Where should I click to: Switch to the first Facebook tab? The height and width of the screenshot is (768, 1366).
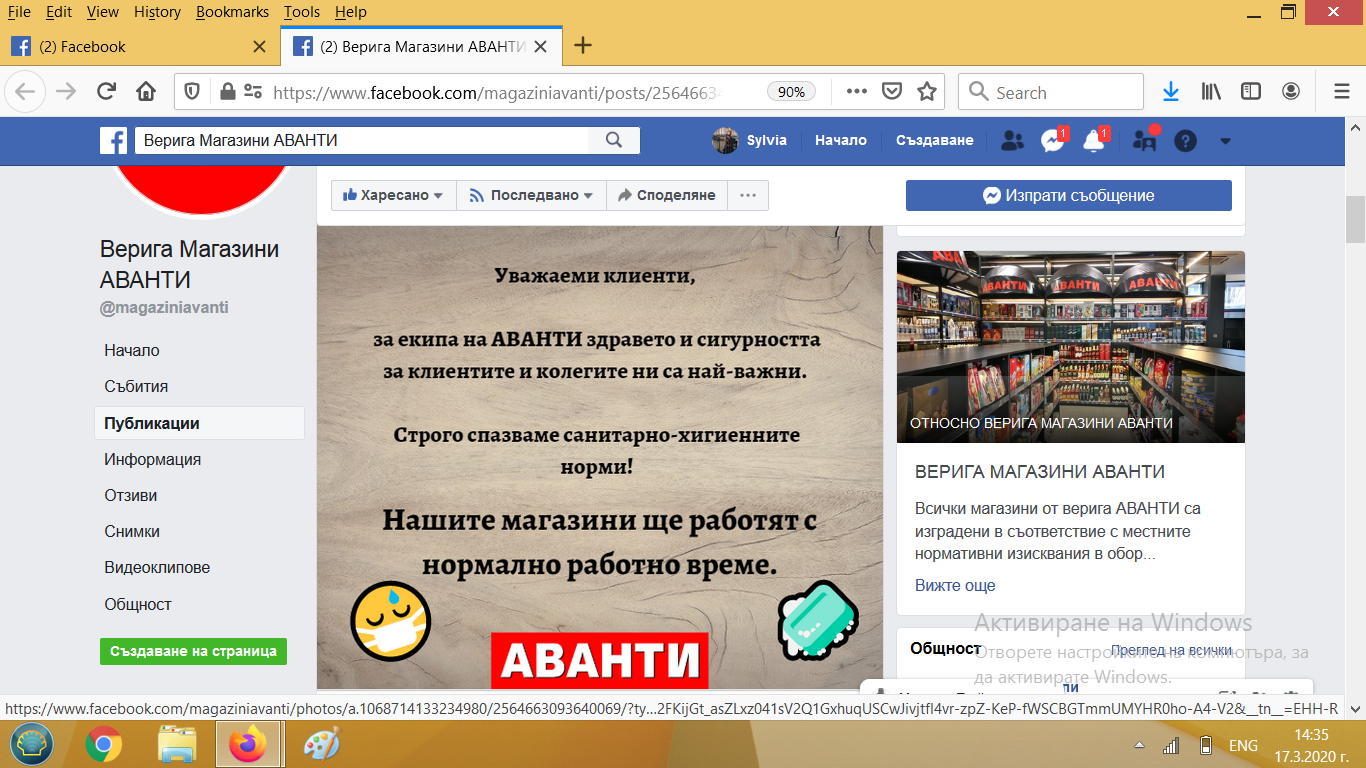pyautogui.click(x=140, y=46)
